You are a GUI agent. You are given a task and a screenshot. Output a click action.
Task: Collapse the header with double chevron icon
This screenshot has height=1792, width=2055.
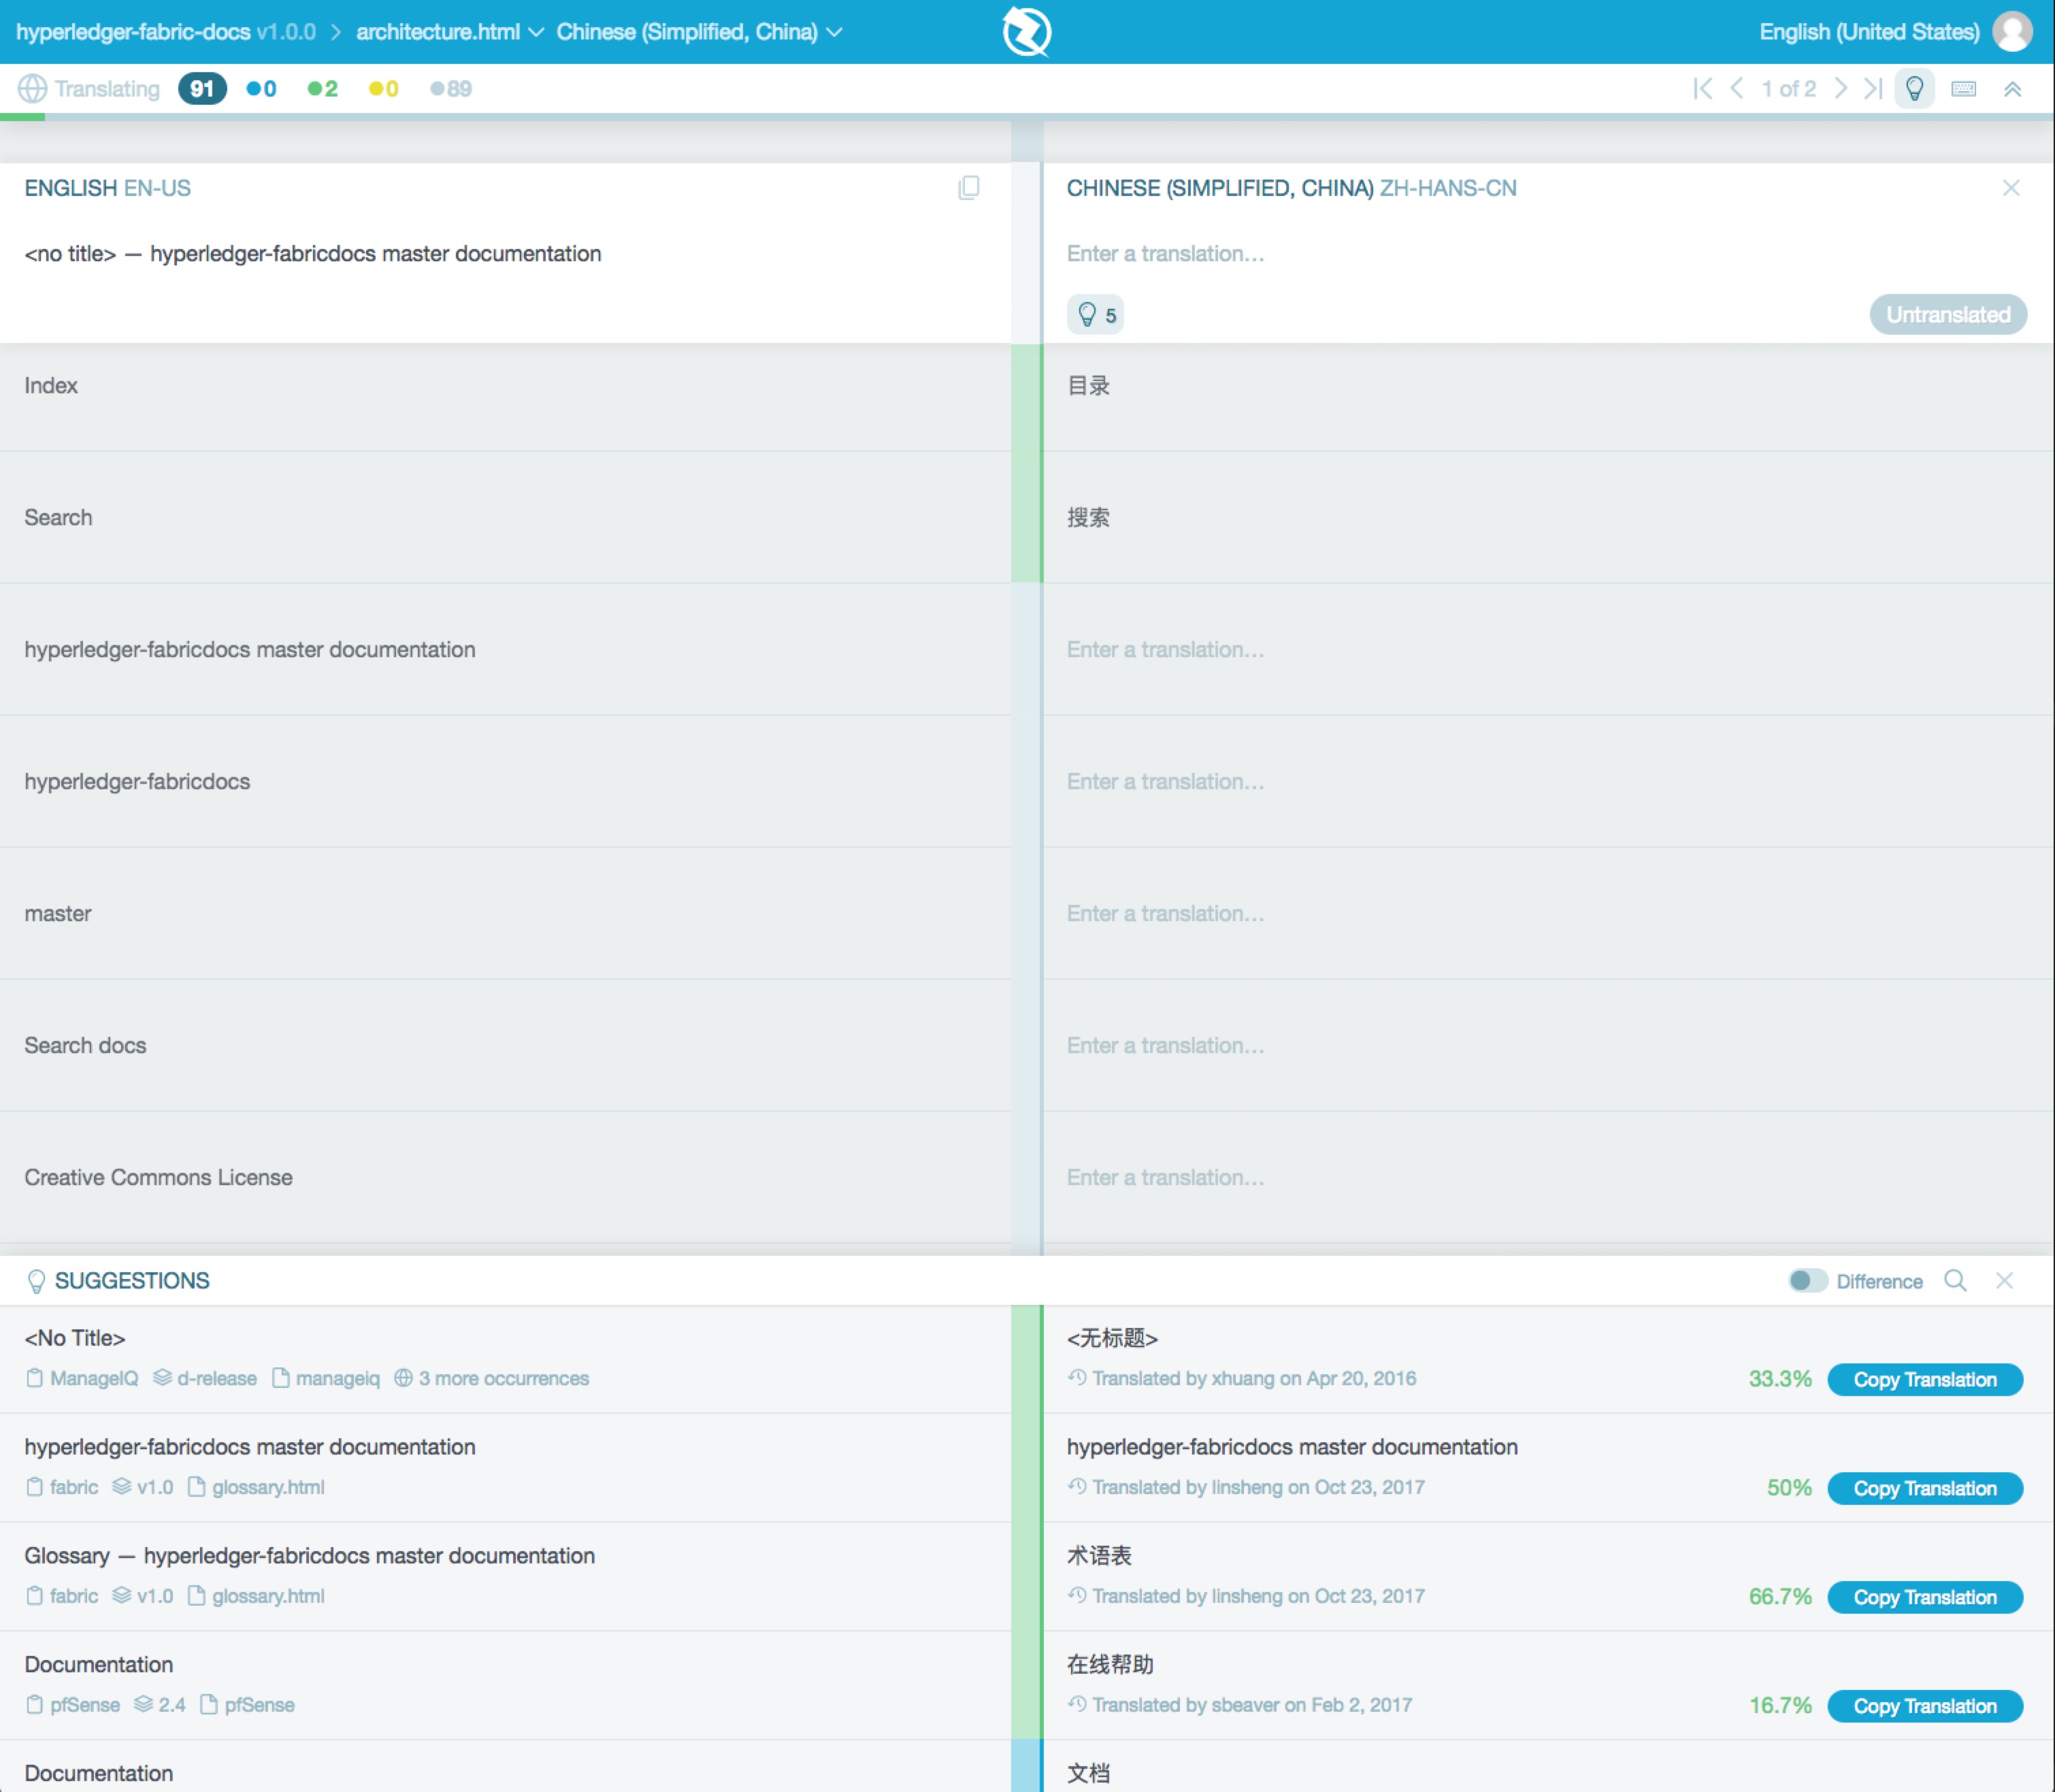2013,89
